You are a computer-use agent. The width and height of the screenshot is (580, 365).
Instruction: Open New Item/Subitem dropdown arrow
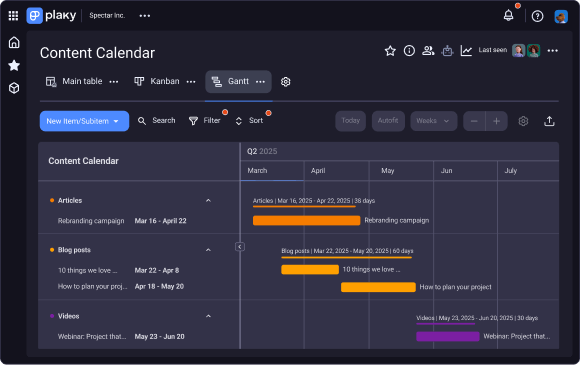click(x=116, y=121)
